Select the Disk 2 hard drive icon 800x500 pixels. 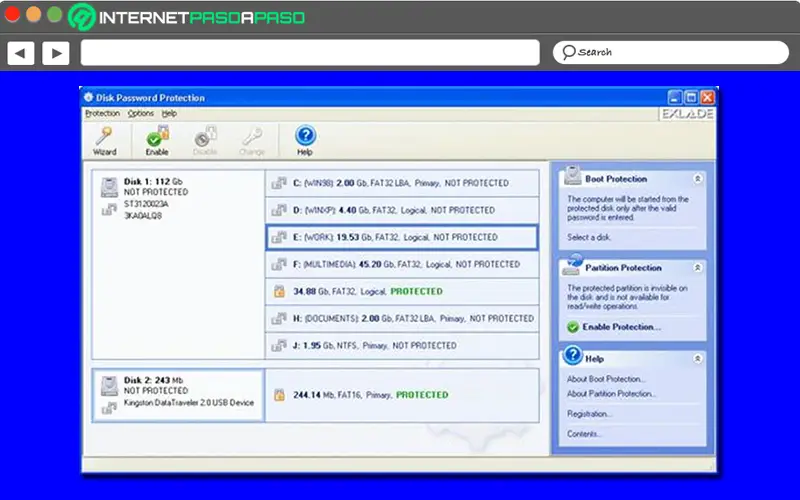pos(109,386)
